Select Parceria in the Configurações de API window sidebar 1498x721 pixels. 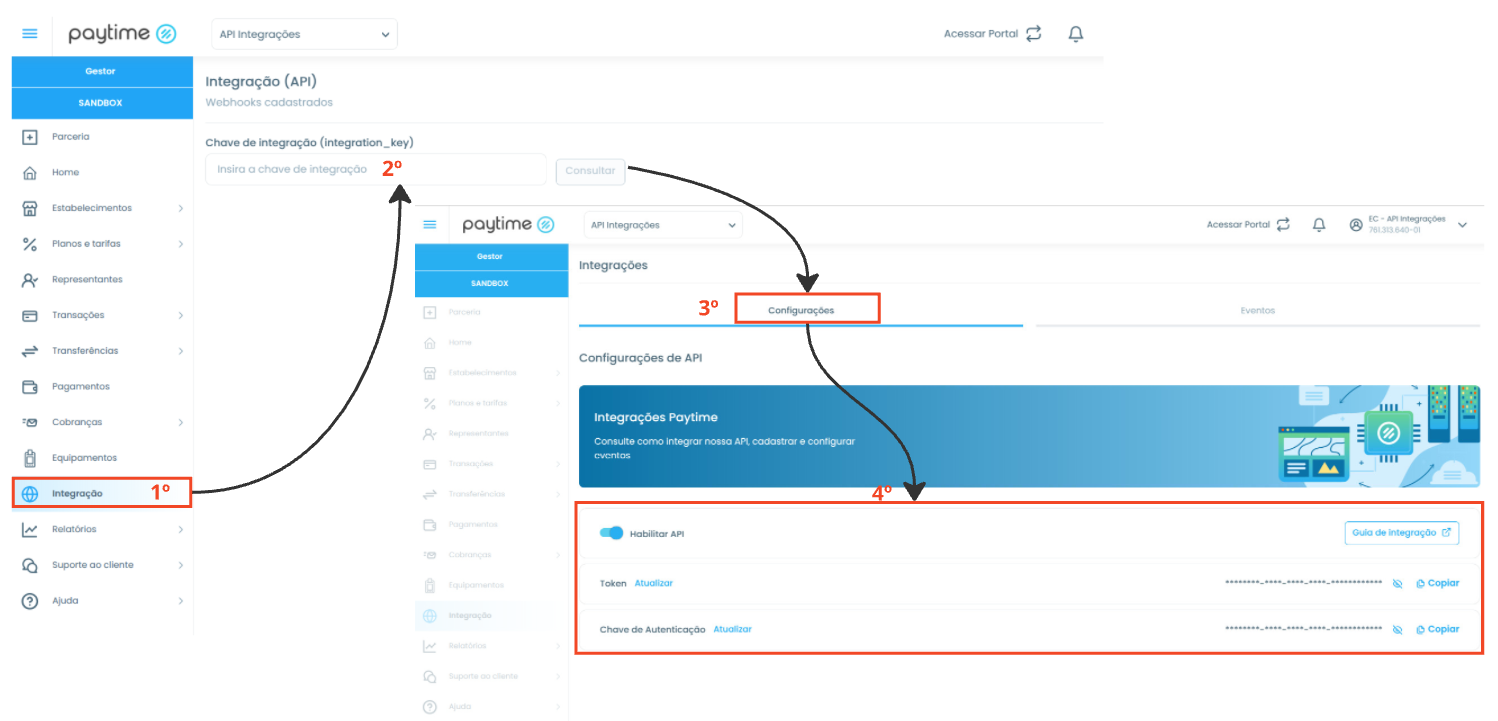pyautogui.click(x=491, y=312)
